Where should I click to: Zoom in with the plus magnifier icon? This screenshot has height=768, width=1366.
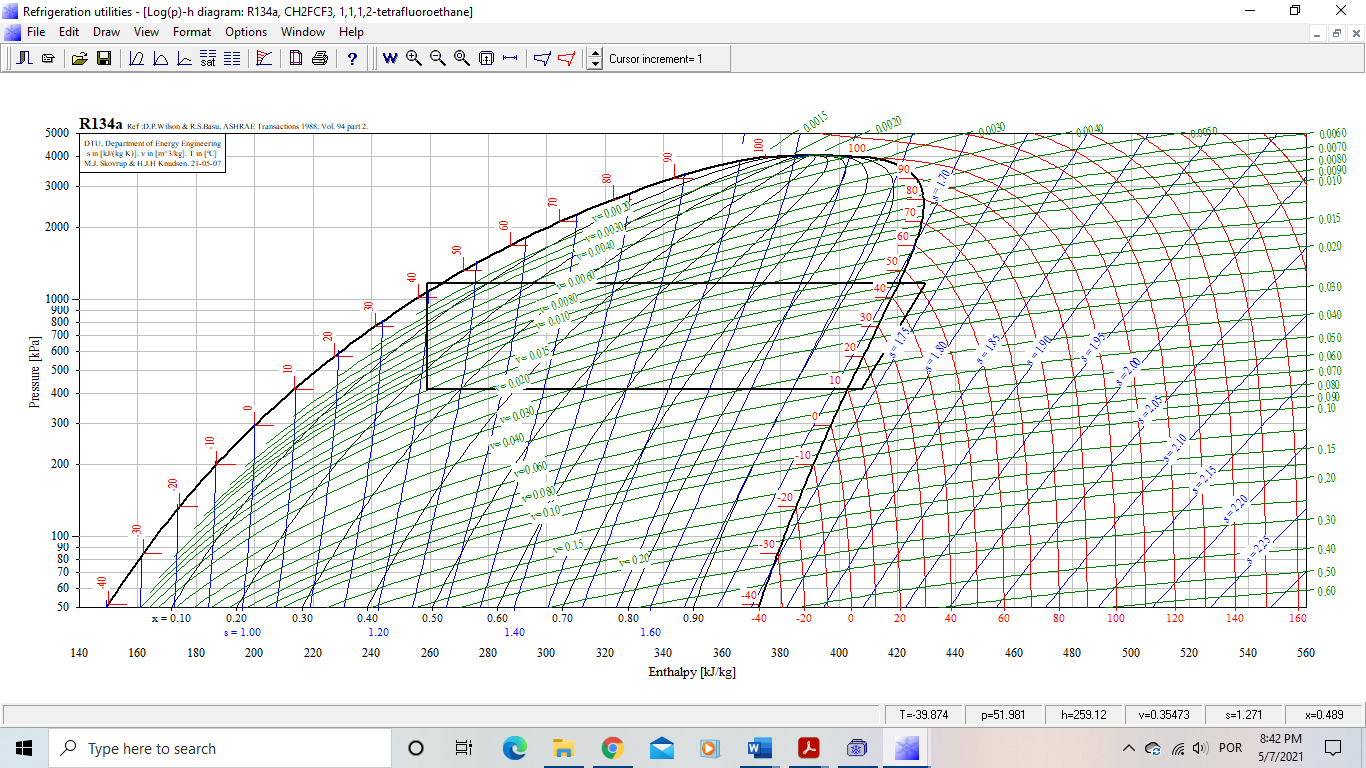tap(414, 59)
